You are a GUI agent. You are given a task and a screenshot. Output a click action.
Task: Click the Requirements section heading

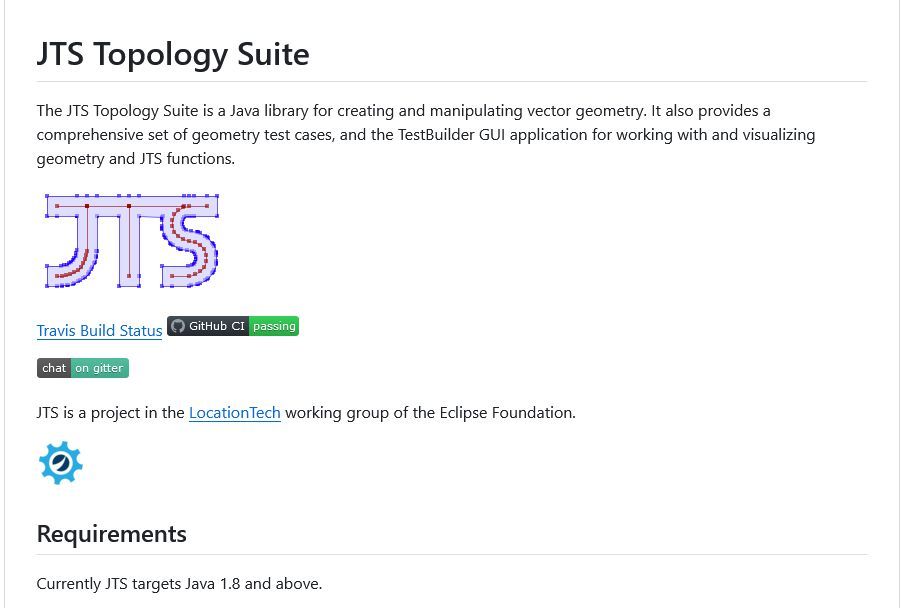112,534
